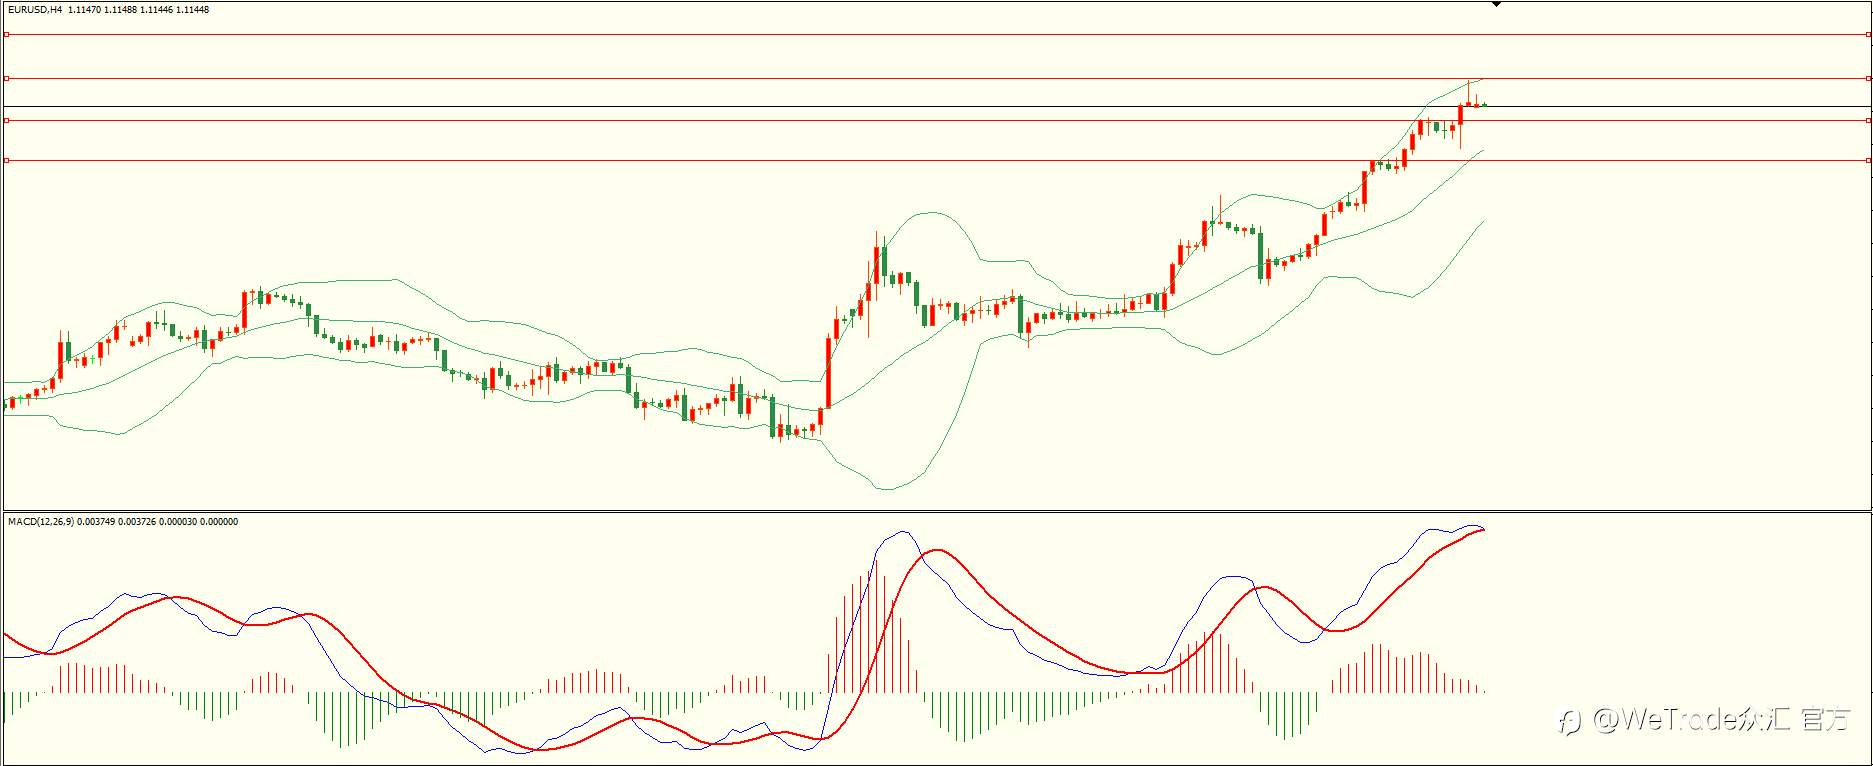Click the 0.003749 MACD value text
Viewport: 1873px width, 766px height.
tap(95, 521)
